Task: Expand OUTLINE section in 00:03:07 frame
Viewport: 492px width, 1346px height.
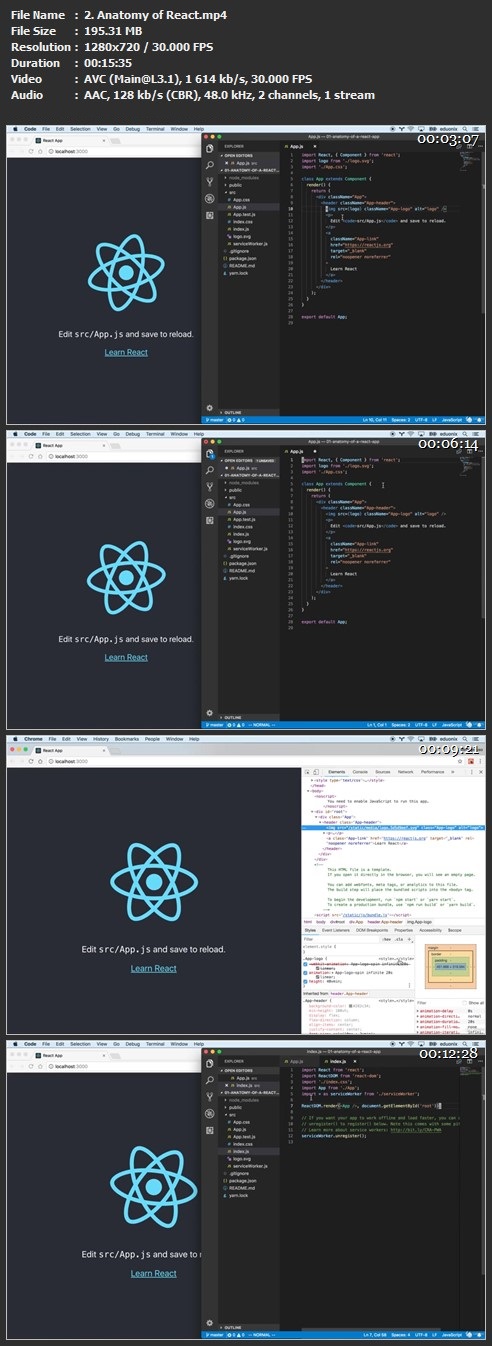Action: coord(250,412)
